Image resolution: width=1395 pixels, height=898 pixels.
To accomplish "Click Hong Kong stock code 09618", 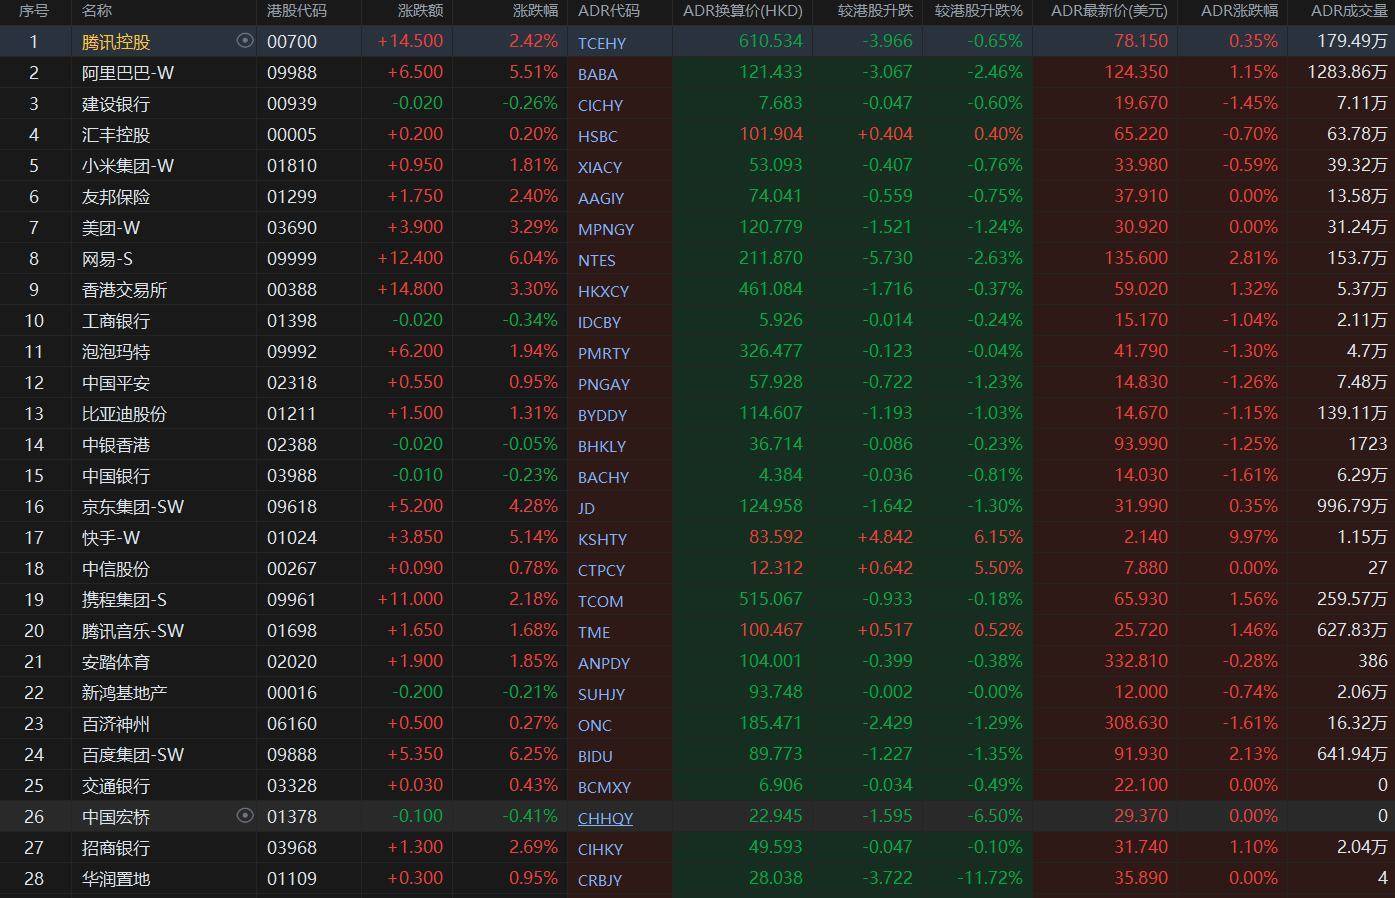I will tap(292, 507).
